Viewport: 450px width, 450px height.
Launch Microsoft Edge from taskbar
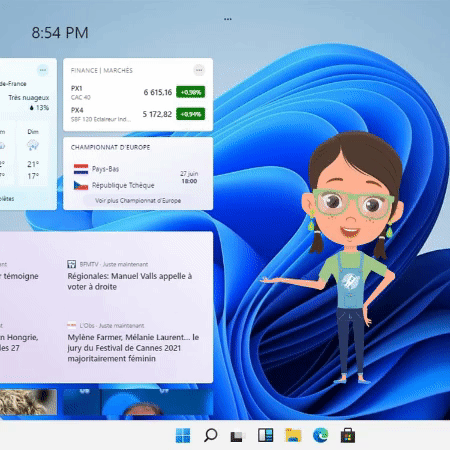pos(321,435)
